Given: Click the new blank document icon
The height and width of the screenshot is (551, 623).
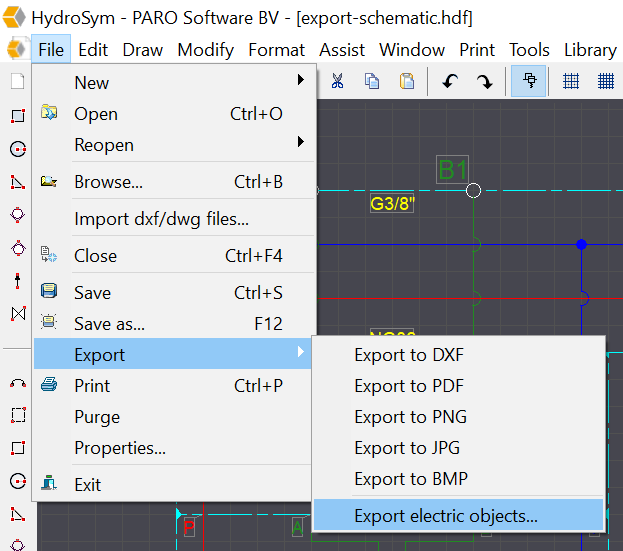Looking at the screenshot, I should pos(17,81).
